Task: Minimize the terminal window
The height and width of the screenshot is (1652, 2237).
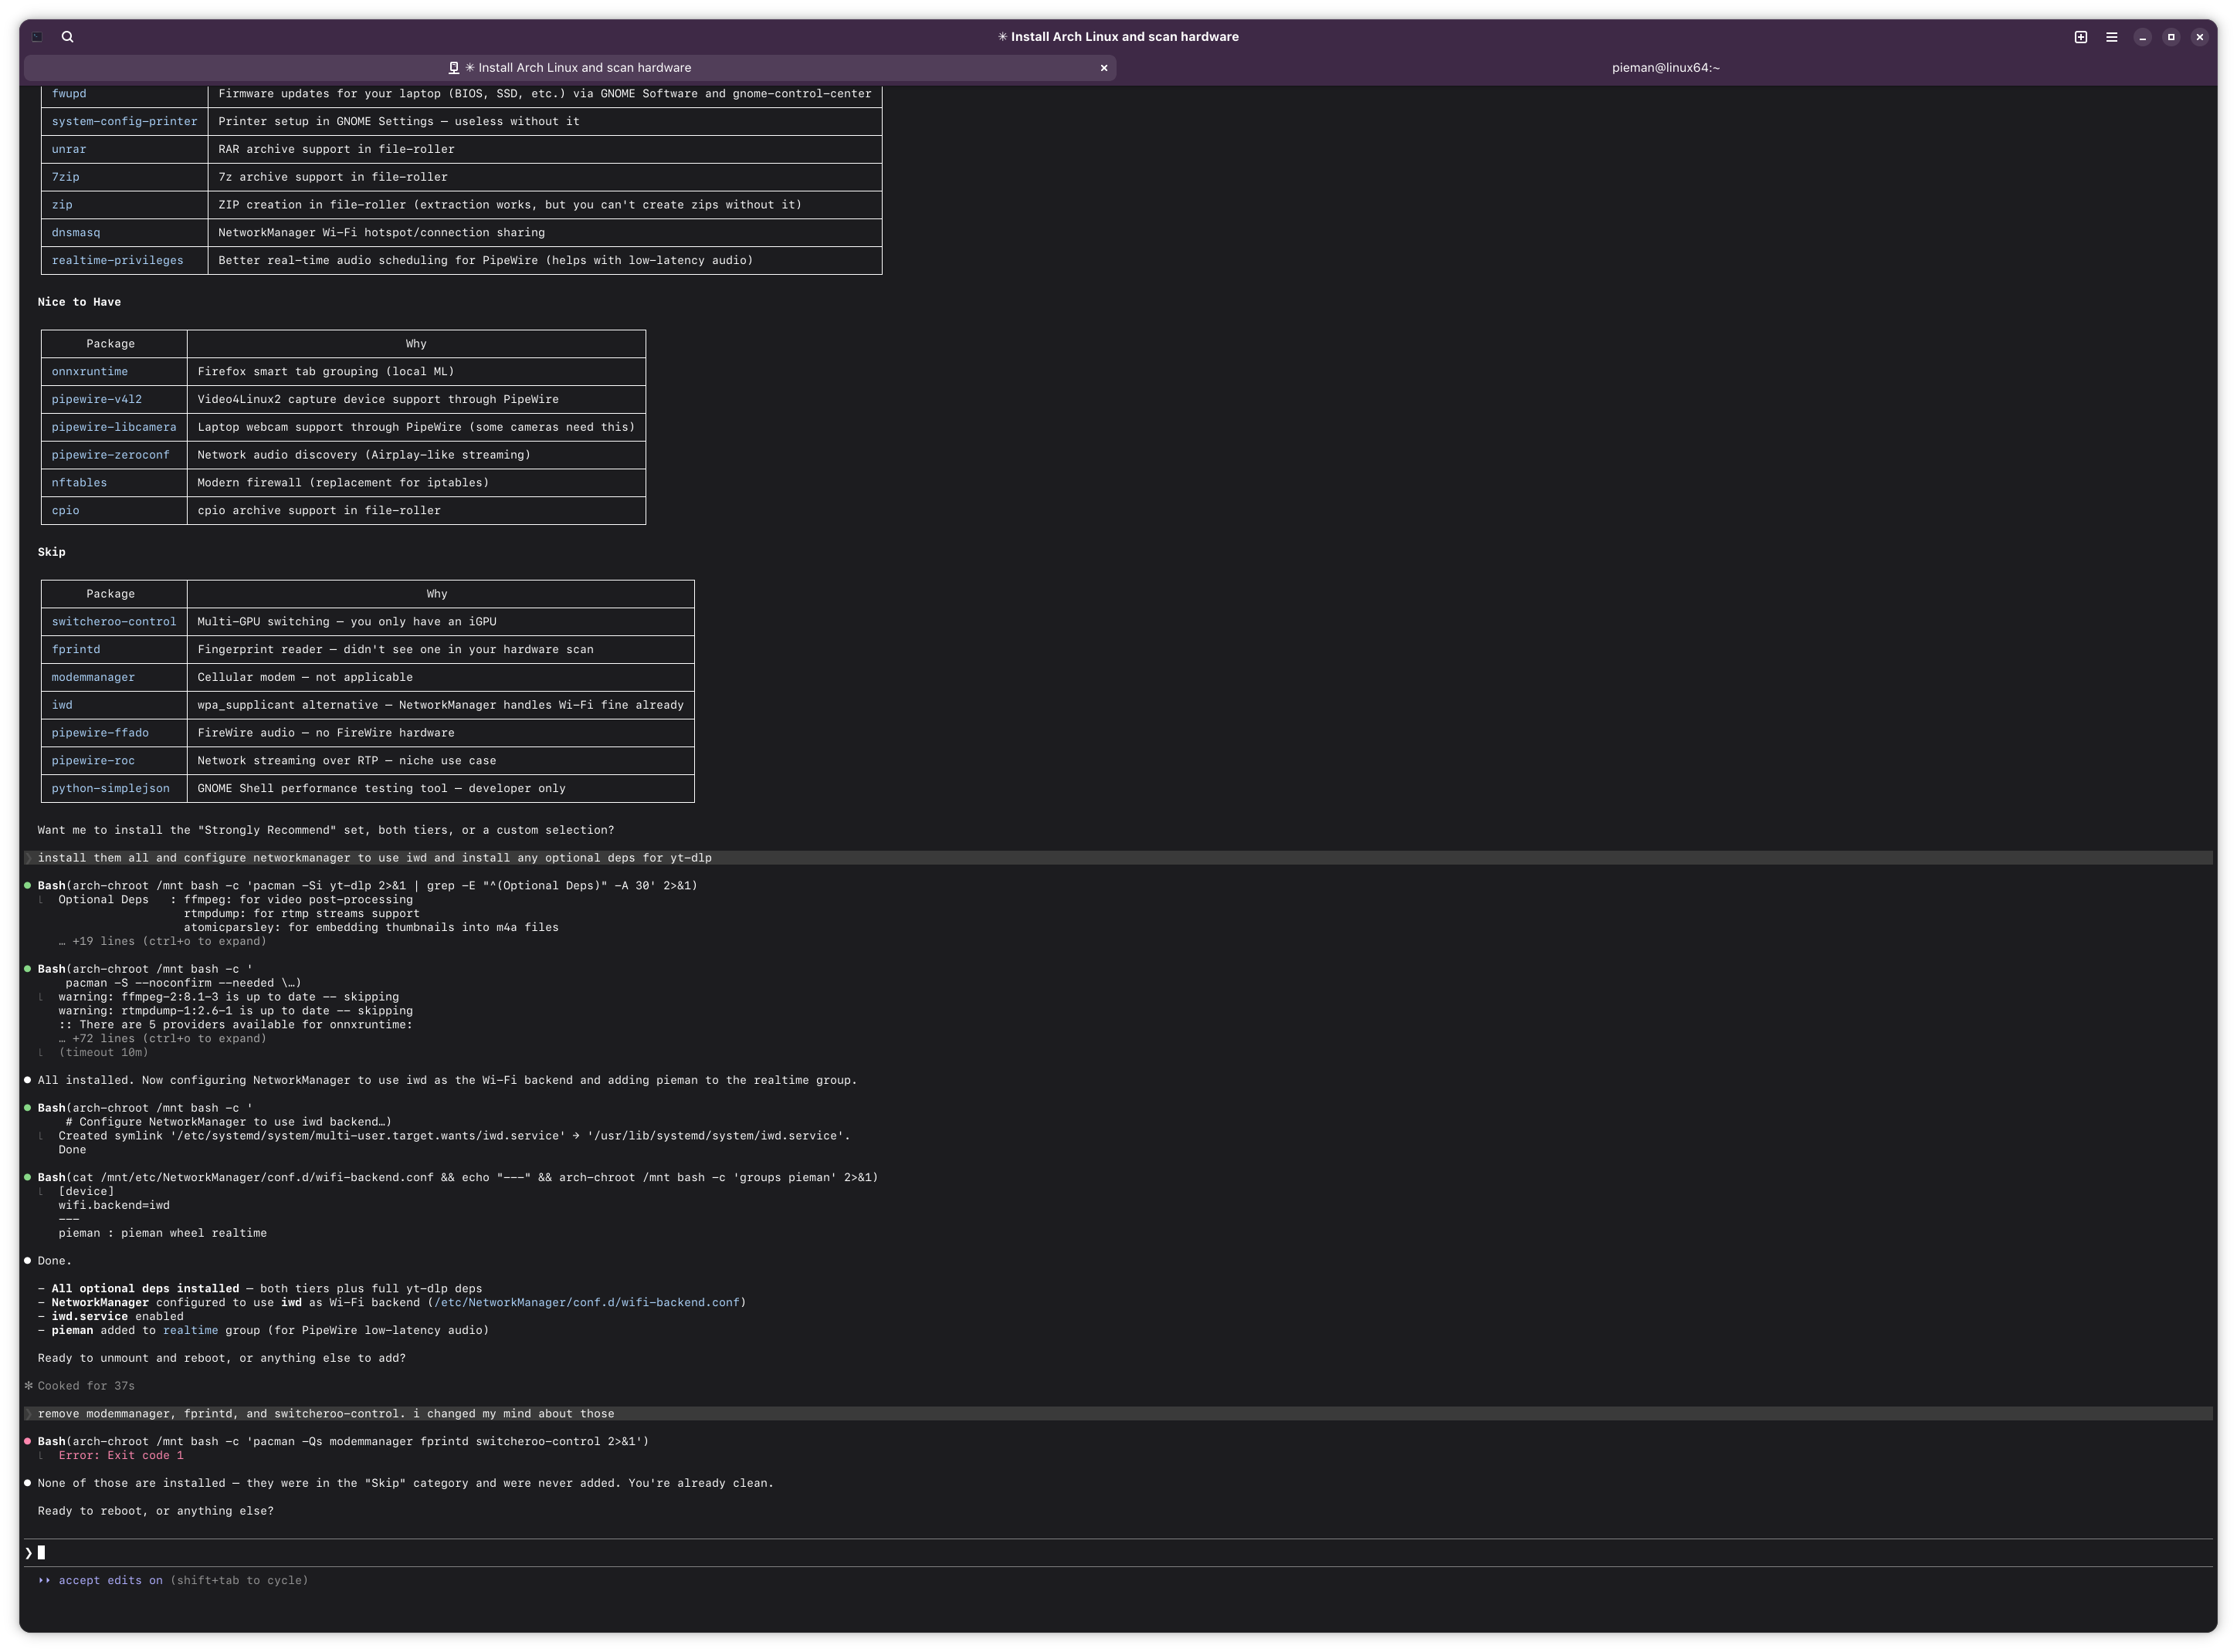Action: [2142, 37]
